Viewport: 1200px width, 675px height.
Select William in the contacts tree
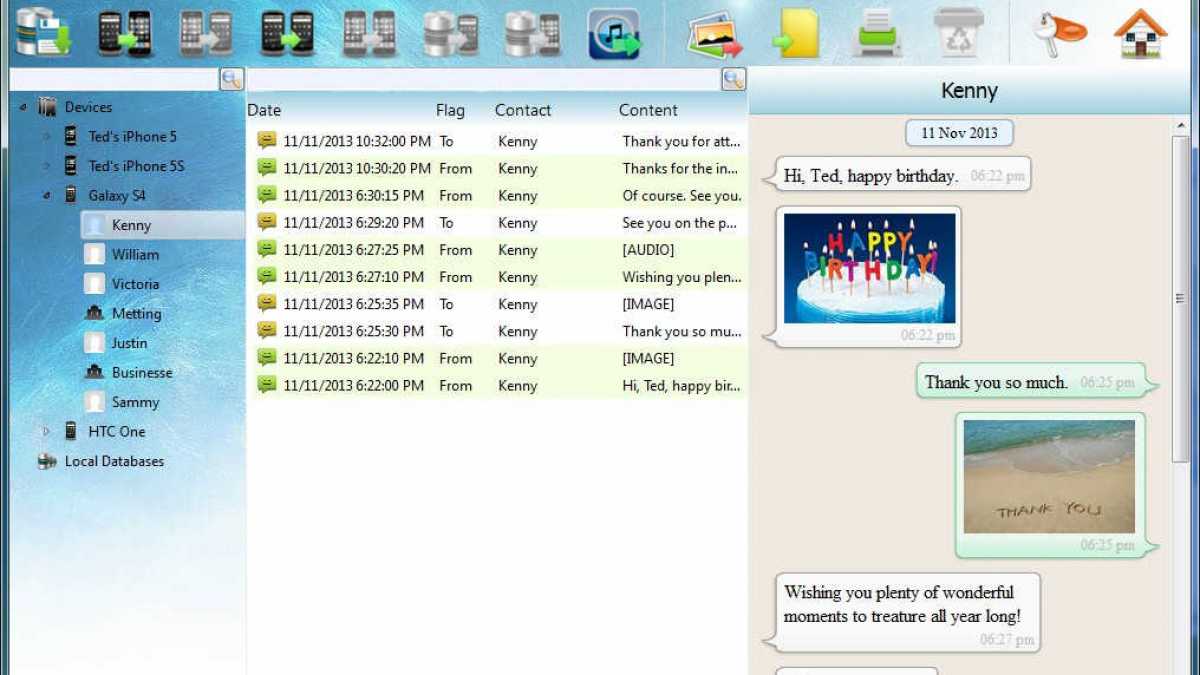(135, 255)
